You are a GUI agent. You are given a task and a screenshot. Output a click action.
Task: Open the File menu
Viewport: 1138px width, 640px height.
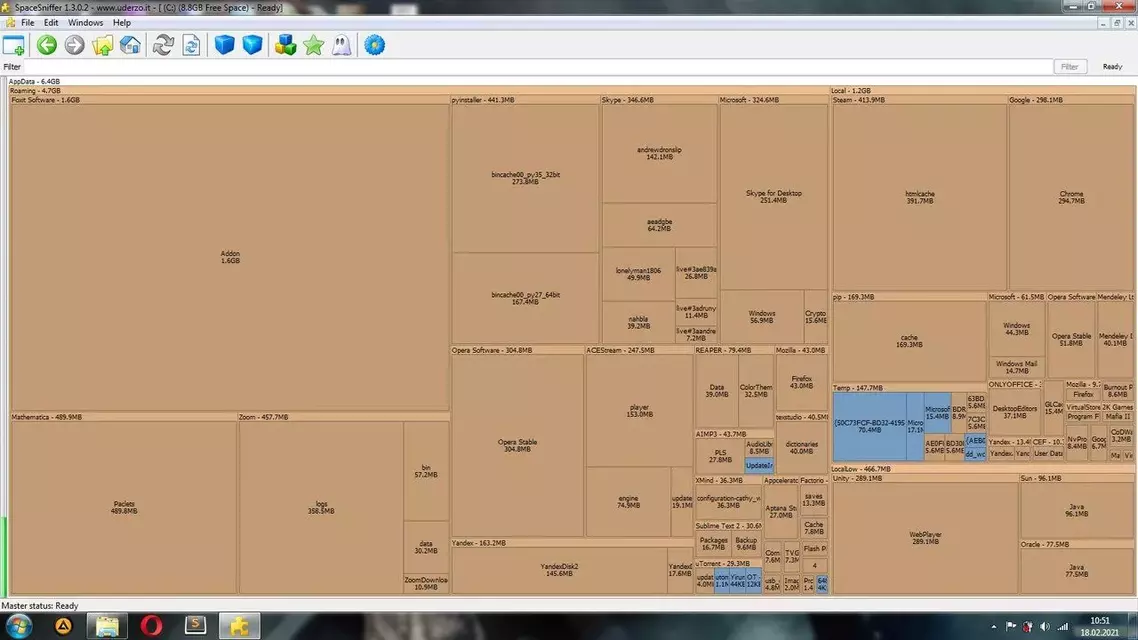(28, 22)
